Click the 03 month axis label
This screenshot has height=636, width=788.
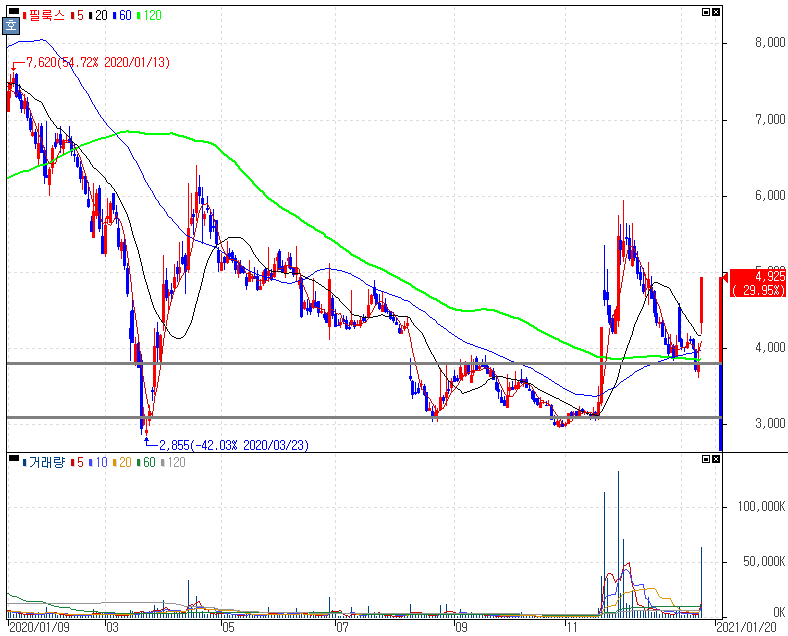coord(112,627)
